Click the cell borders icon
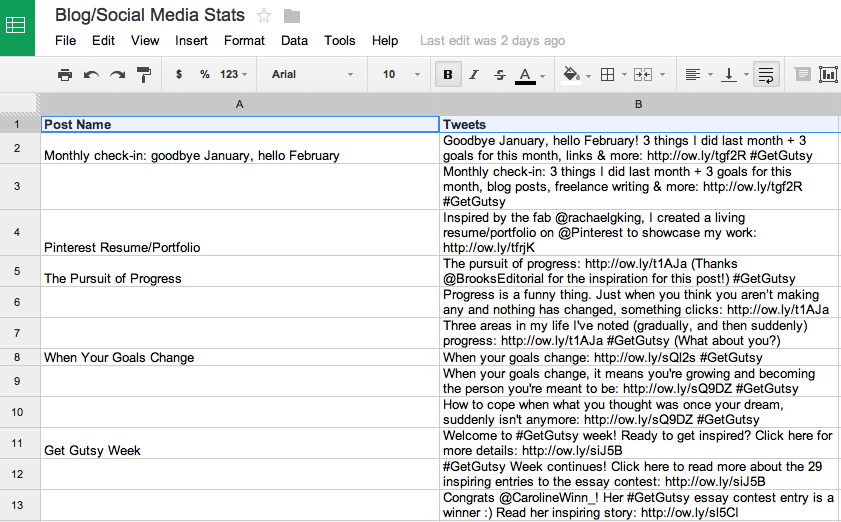The image size is (841, 522). coord(608,75)
